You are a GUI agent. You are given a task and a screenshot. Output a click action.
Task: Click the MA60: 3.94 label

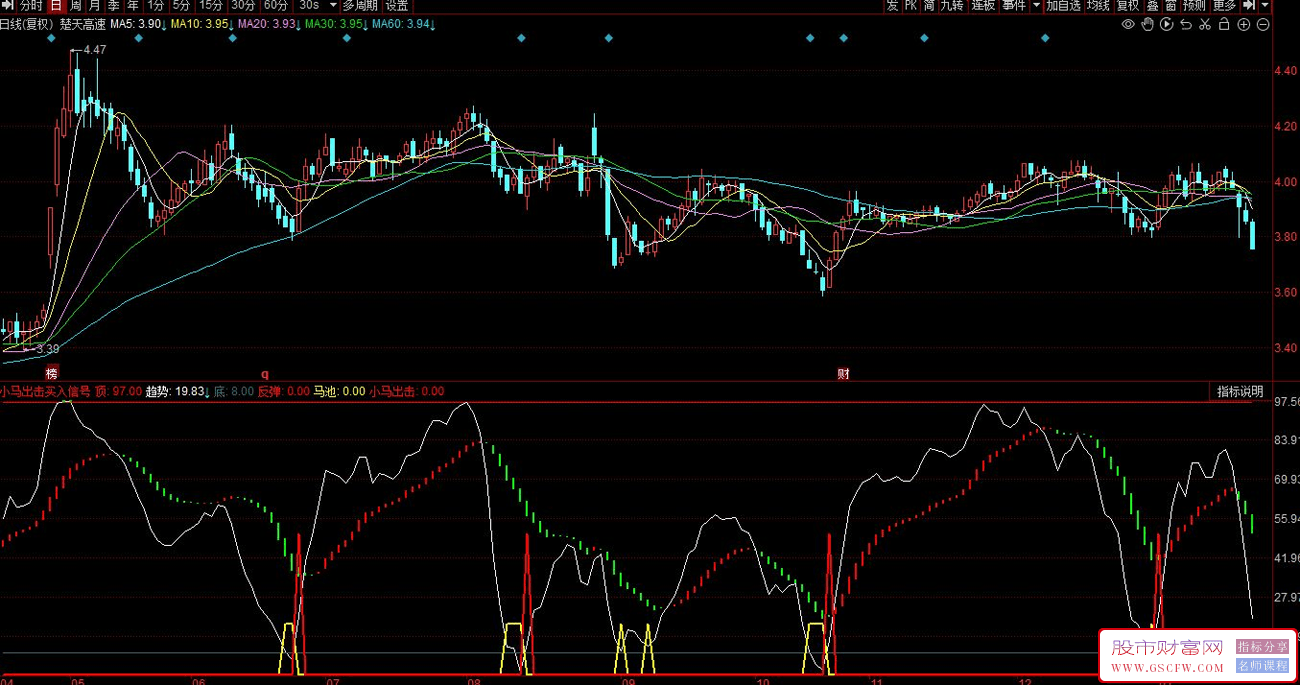coord(403,23)
